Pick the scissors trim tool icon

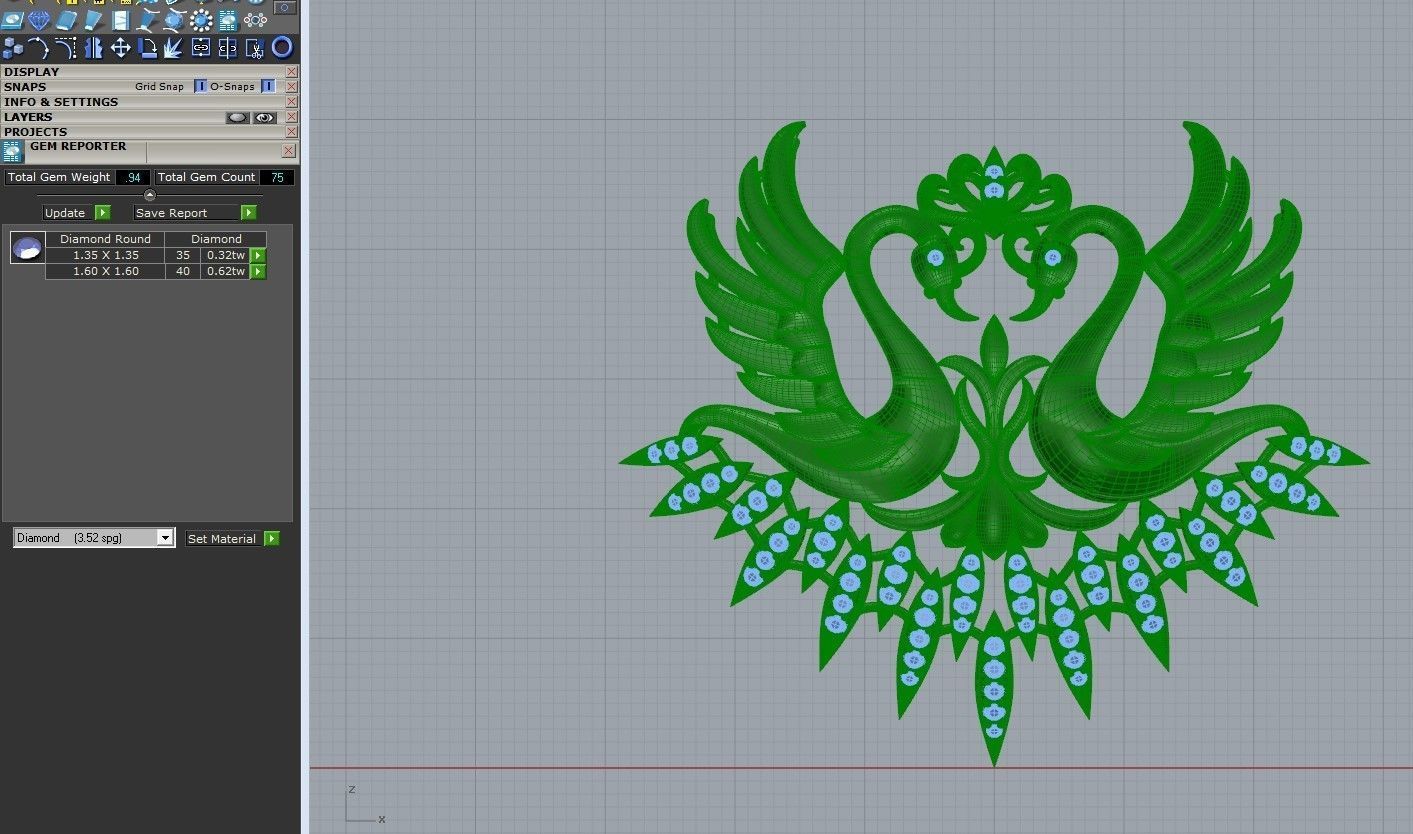coord(255,47)
